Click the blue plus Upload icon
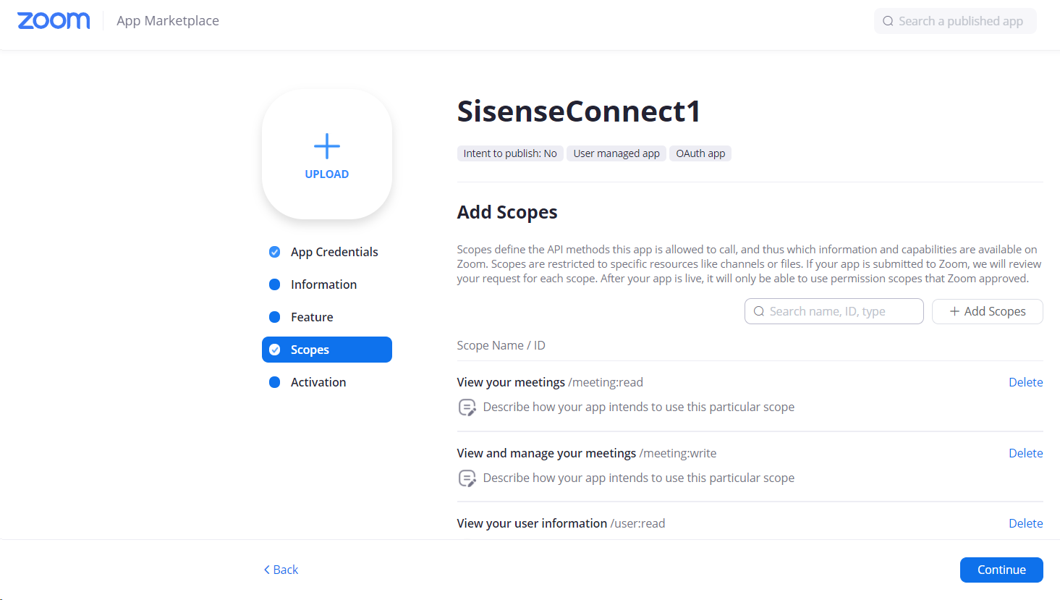Screen dimensions: 1060x600 (x=327, y=146)
